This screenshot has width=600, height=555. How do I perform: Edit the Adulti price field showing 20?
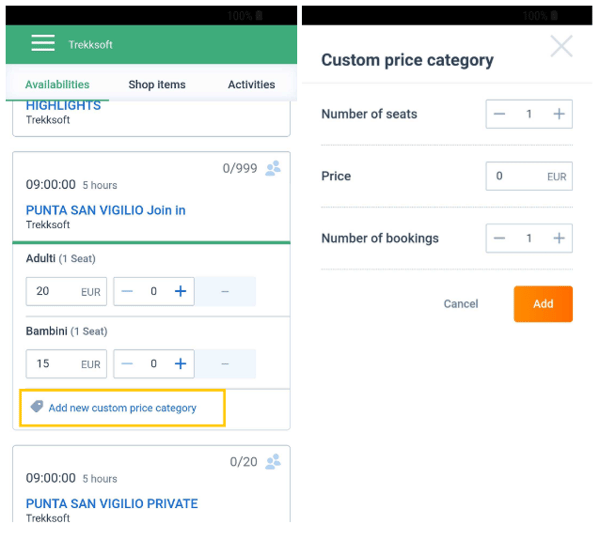[66, 291]
